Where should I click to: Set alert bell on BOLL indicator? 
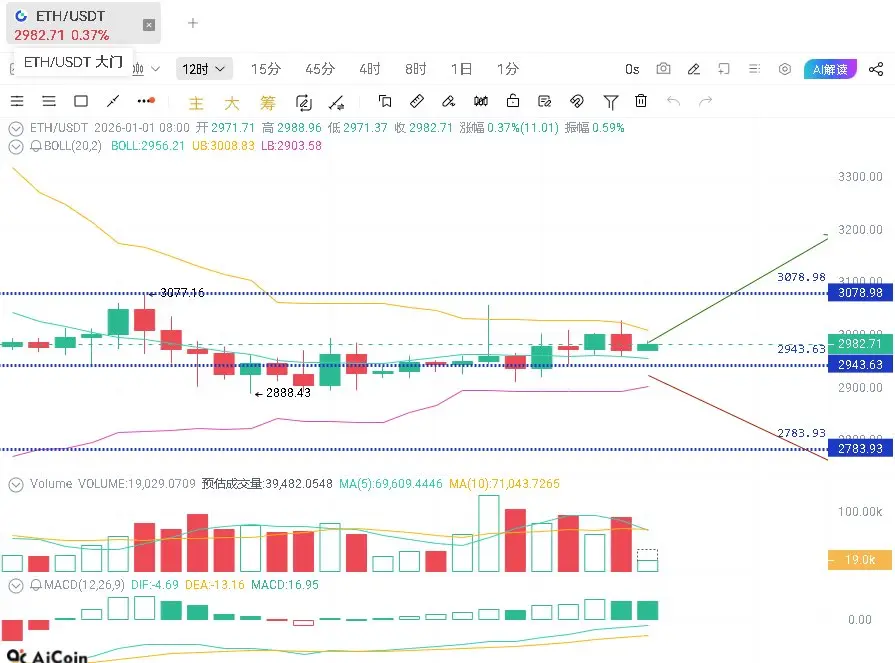pos(35,146)
